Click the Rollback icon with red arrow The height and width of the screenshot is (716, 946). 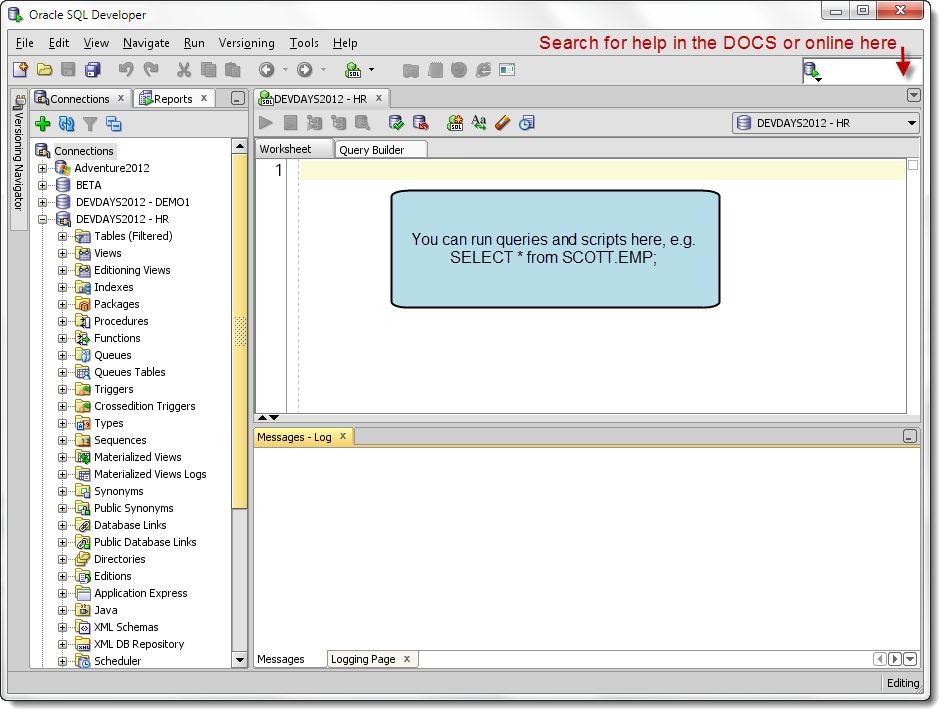[x=421, y=123]
